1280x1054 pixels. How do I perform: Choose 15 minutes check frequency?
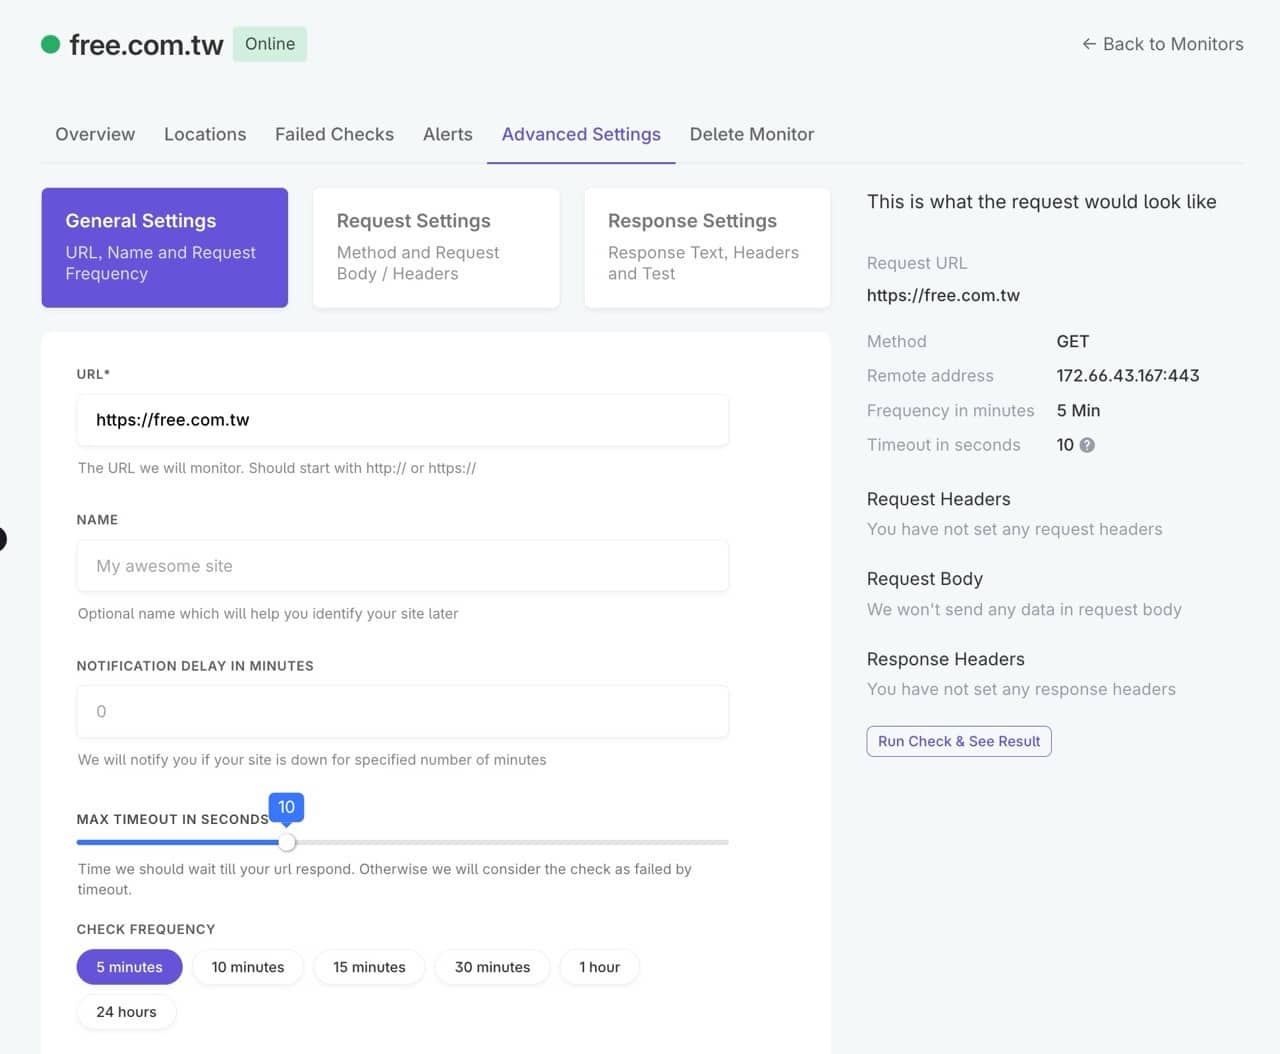[x=369, y=967]
